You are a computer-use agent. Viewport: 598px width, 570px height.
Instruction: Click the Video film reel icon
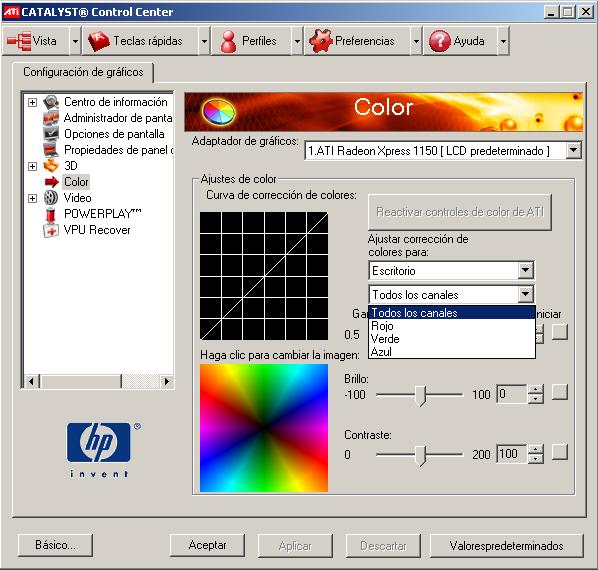coord(51,198)
